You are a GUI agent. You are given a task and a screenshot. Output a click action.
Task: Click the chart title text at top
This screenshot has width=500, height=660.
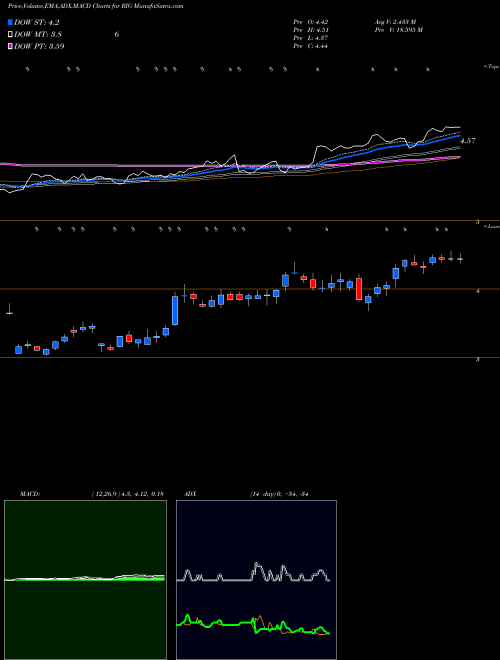[x=96, y=7]
